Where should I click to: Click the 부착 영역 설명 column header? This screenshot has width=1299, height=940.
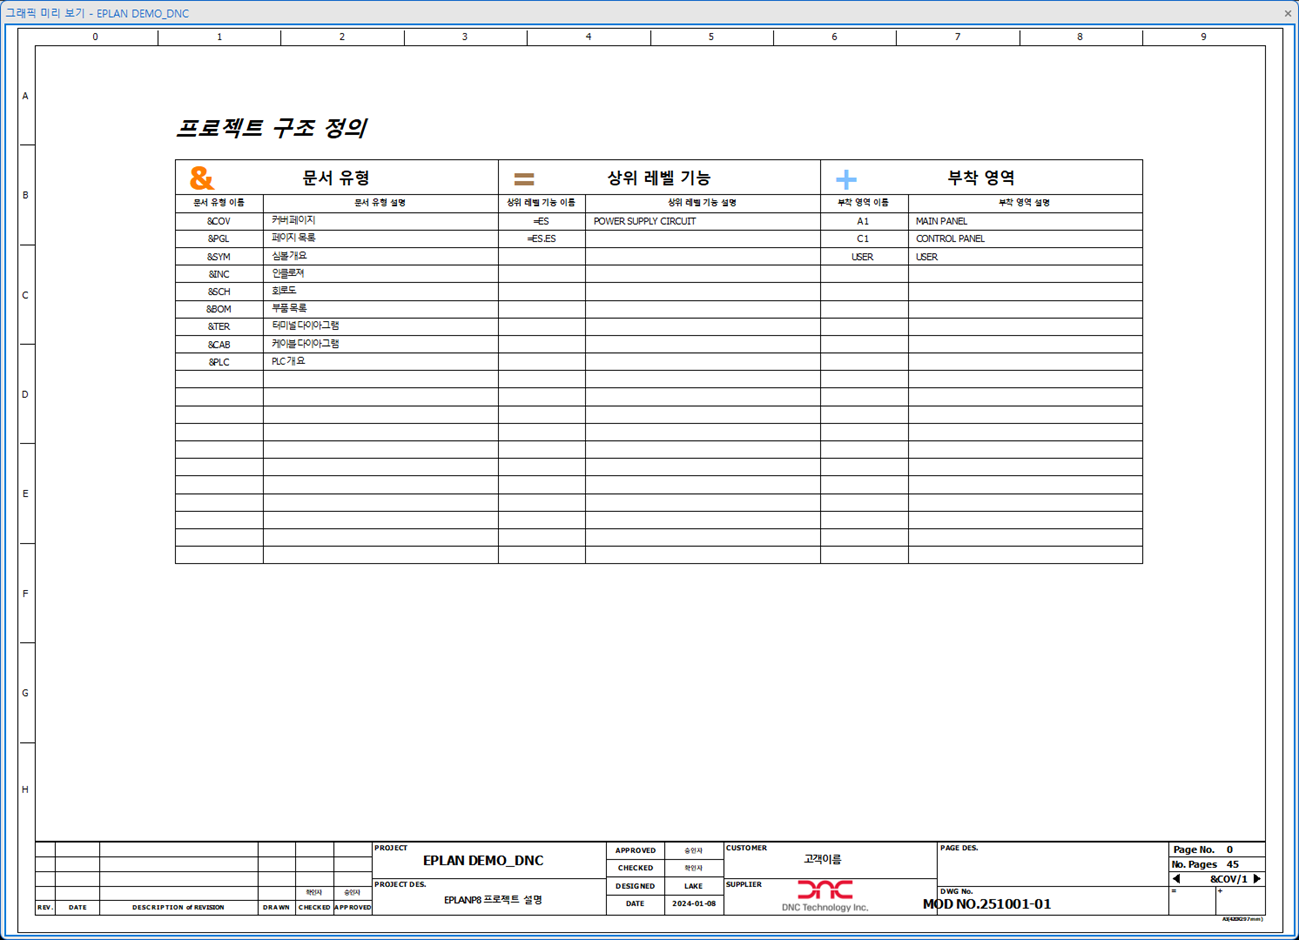pyautogui.click(x=1024, y=202)
